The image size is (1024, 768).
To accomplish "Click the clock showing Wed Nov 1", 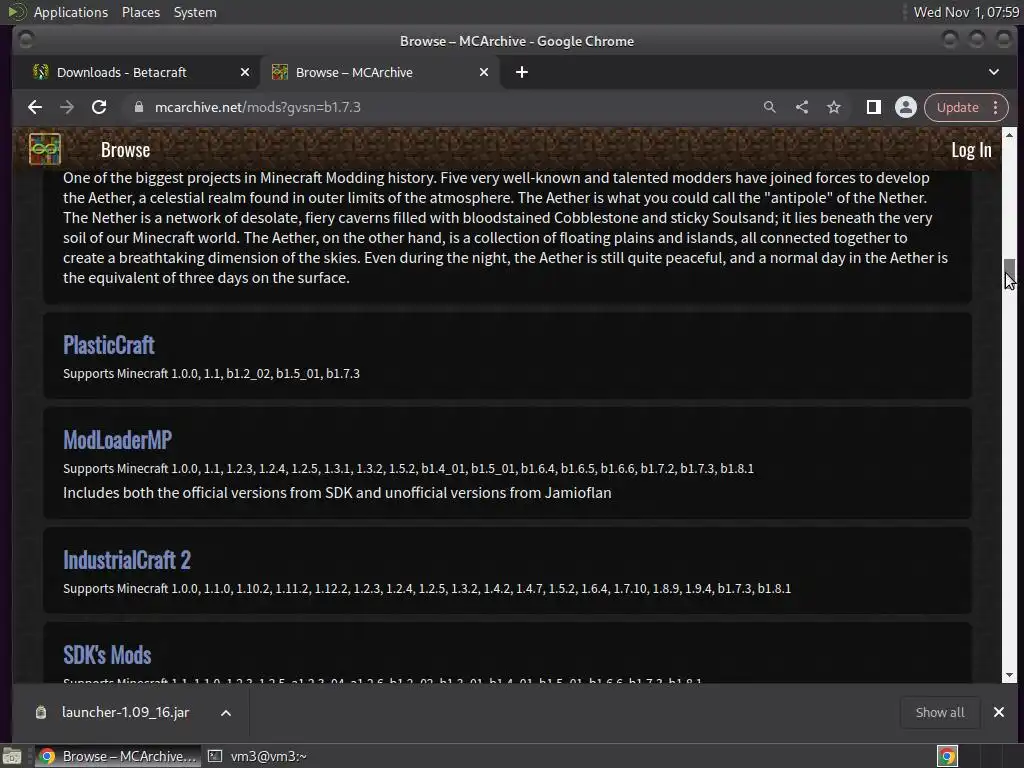I will [966, 12].
